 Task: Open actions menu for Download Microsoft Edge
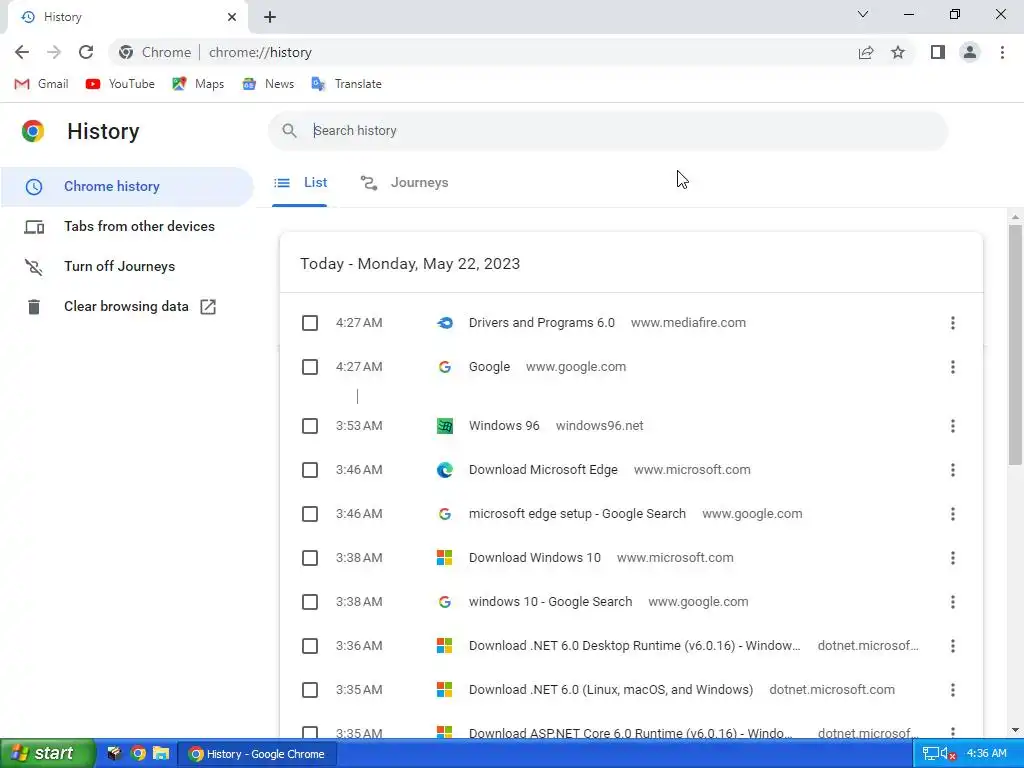[x=953, y=470]
